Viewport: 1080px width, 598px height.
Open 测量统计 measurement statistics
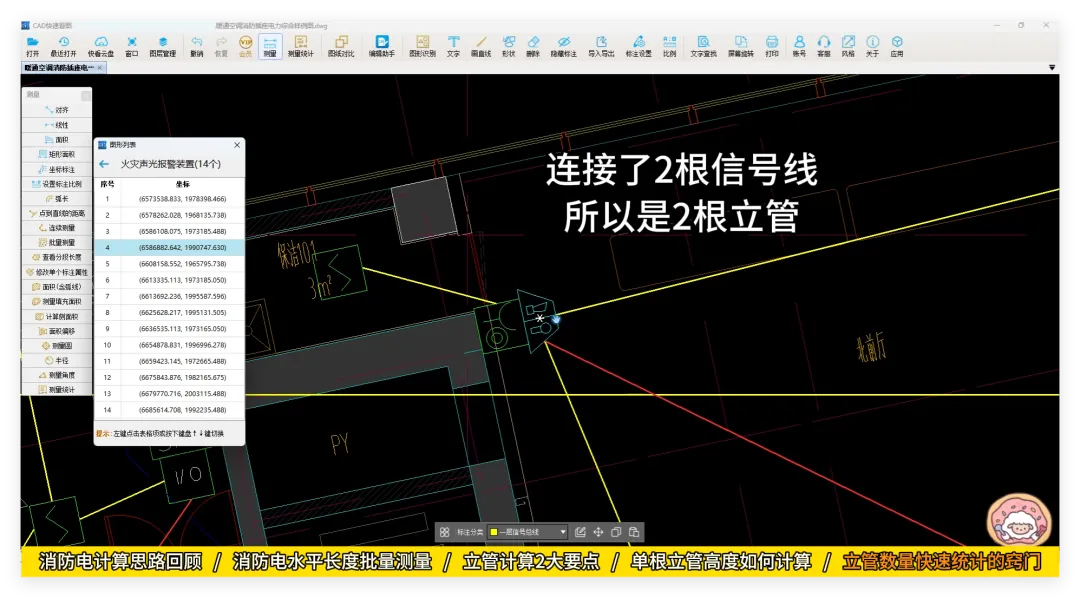tap(300, 46)
